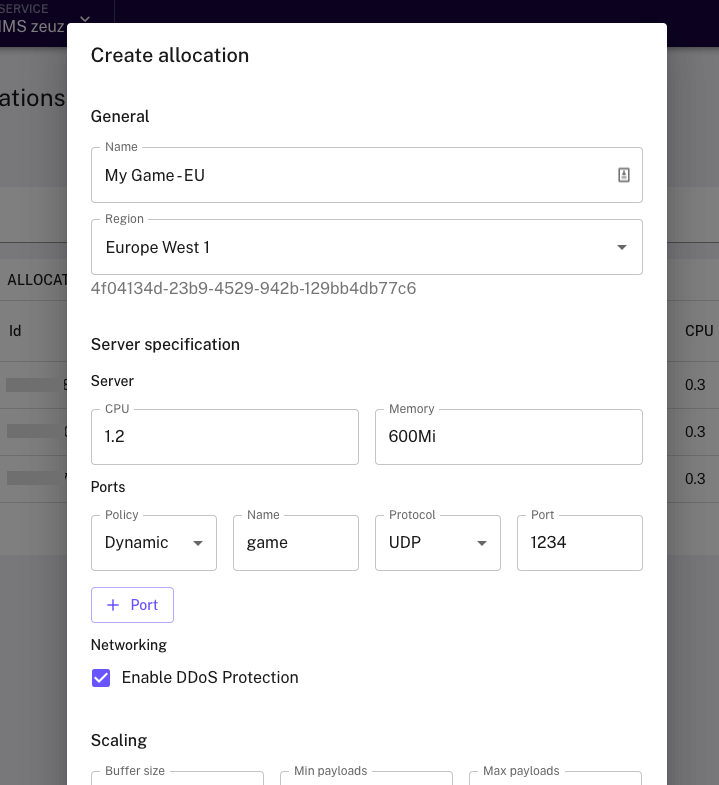Viewport: 719px width, 785px height.
Task: Edit the port Name field 'game'
Action: (295, 543)
